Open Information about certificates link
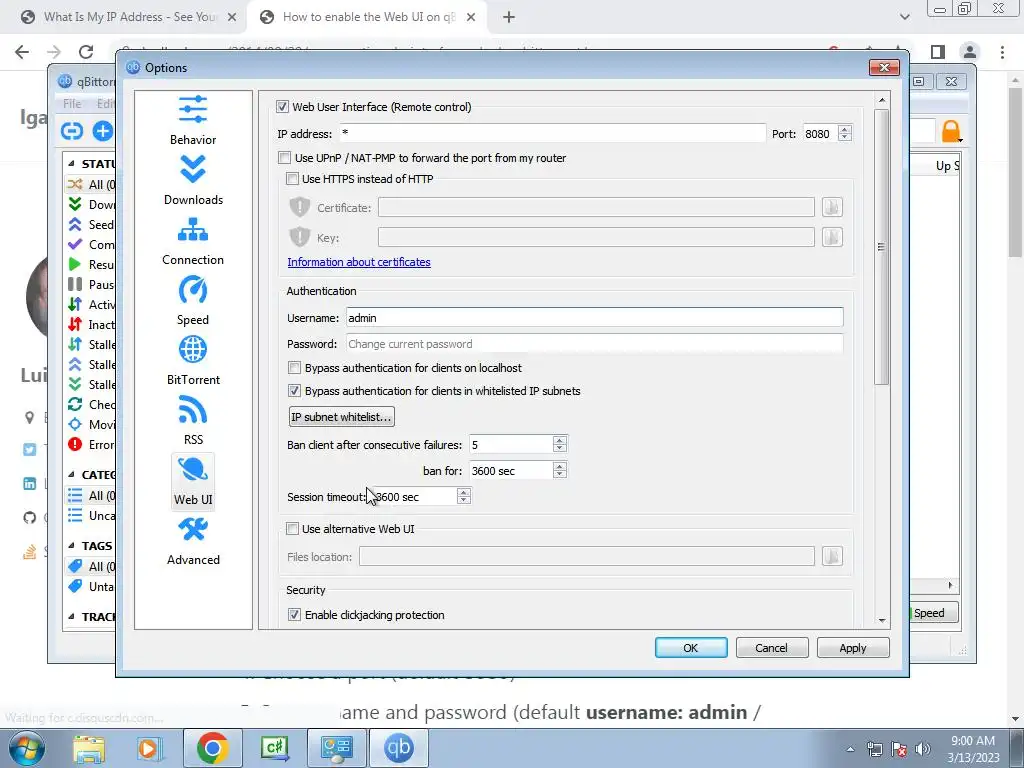This screenshot has width=1024, height=768. point(359,262)
